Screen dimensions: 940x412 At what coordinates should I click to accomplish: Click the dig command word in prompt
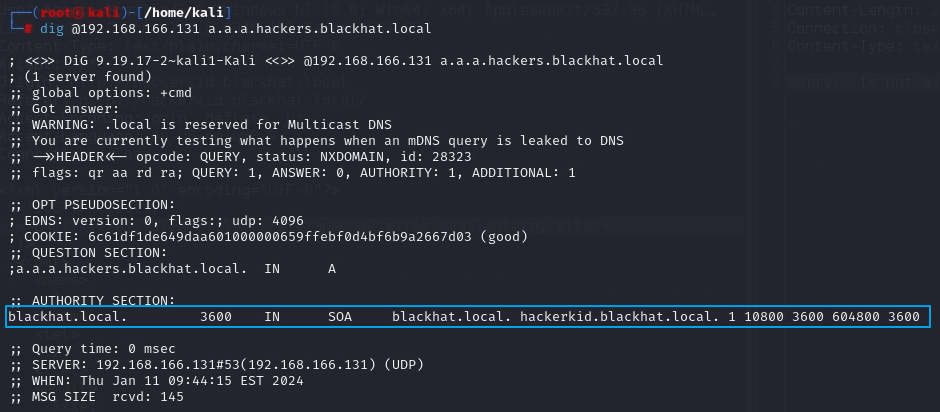coord(52,28)
